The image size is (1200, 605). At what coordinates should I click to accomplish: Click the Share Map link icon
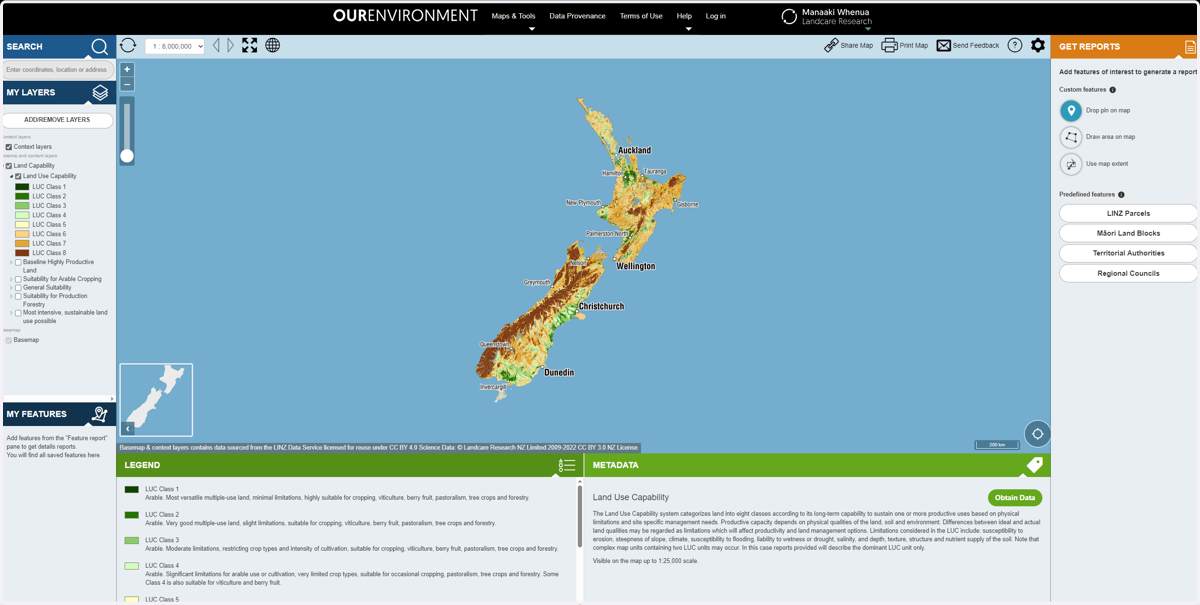click(831, 45)
